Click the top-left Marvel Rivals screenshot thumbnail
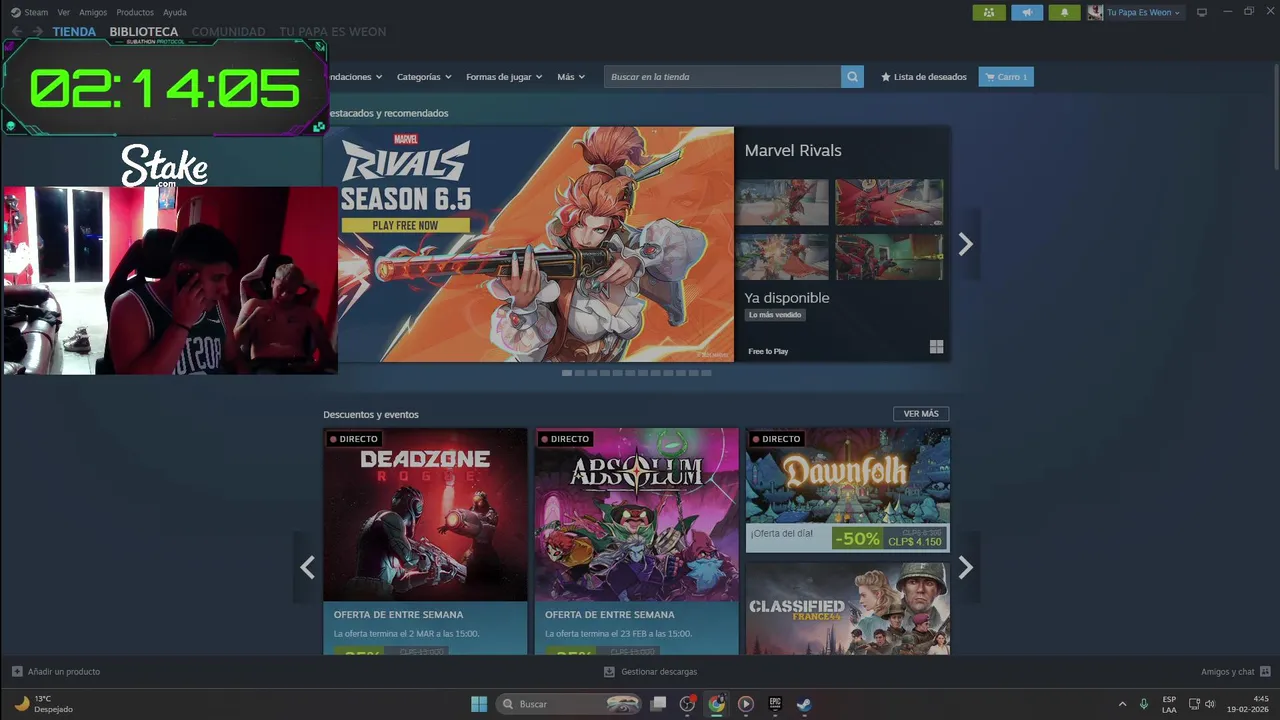Screen dimensions: 1280x720 782,202
